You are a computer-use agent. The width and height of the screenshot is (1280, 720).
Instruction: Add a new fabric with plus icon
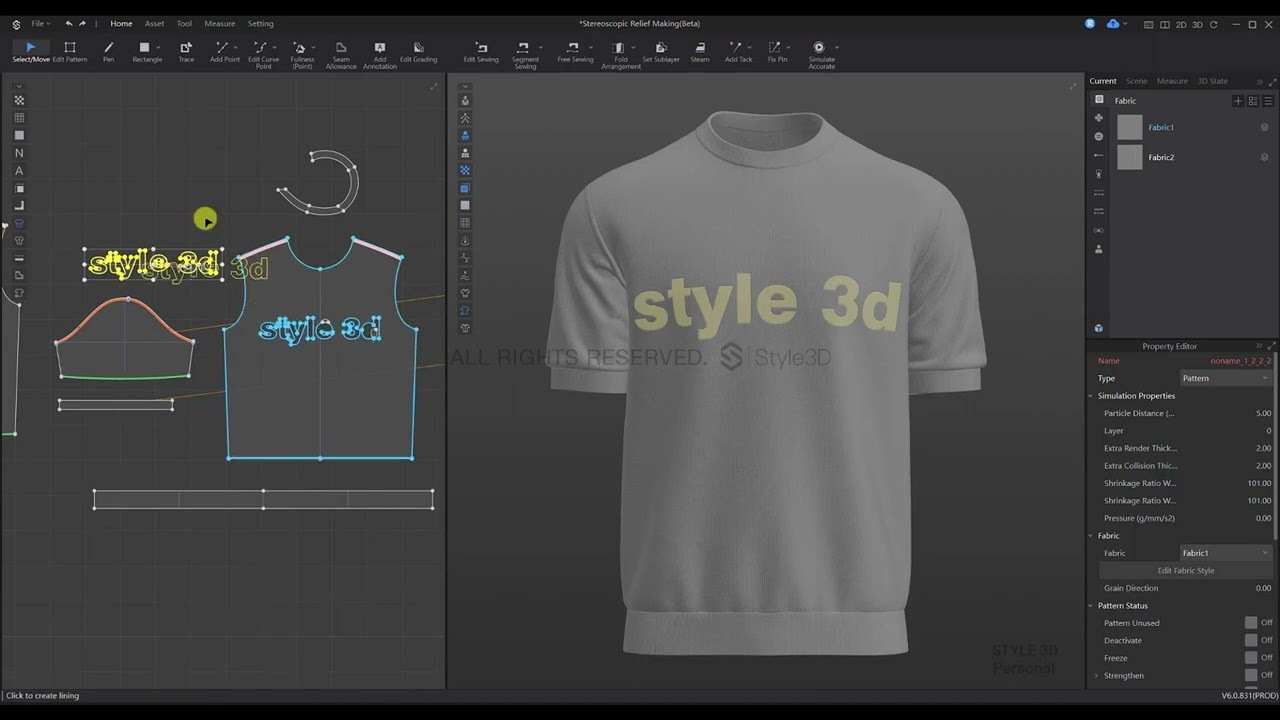coord(1238,101)
